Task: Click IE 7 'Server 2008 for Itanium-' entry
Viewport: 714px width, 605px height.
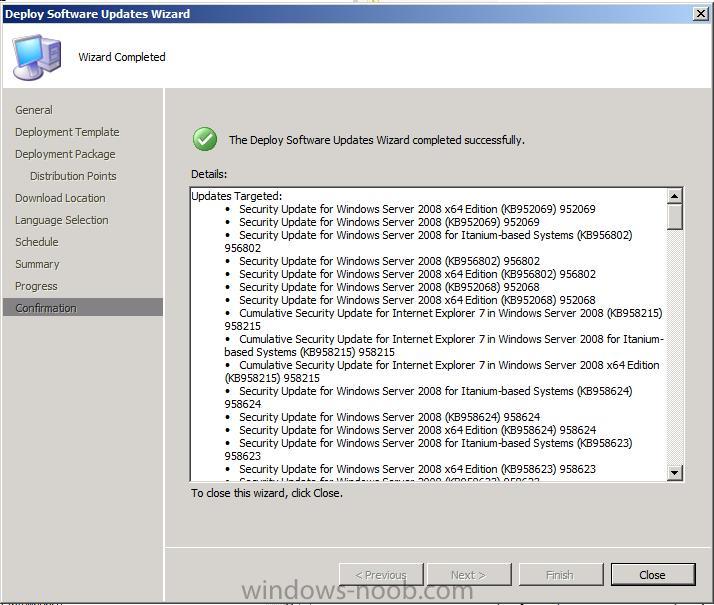Action: click(444, 346)
